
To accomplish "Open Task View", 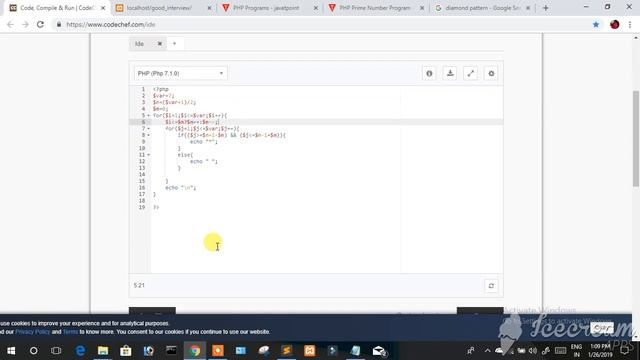I will tap(56, 351).
